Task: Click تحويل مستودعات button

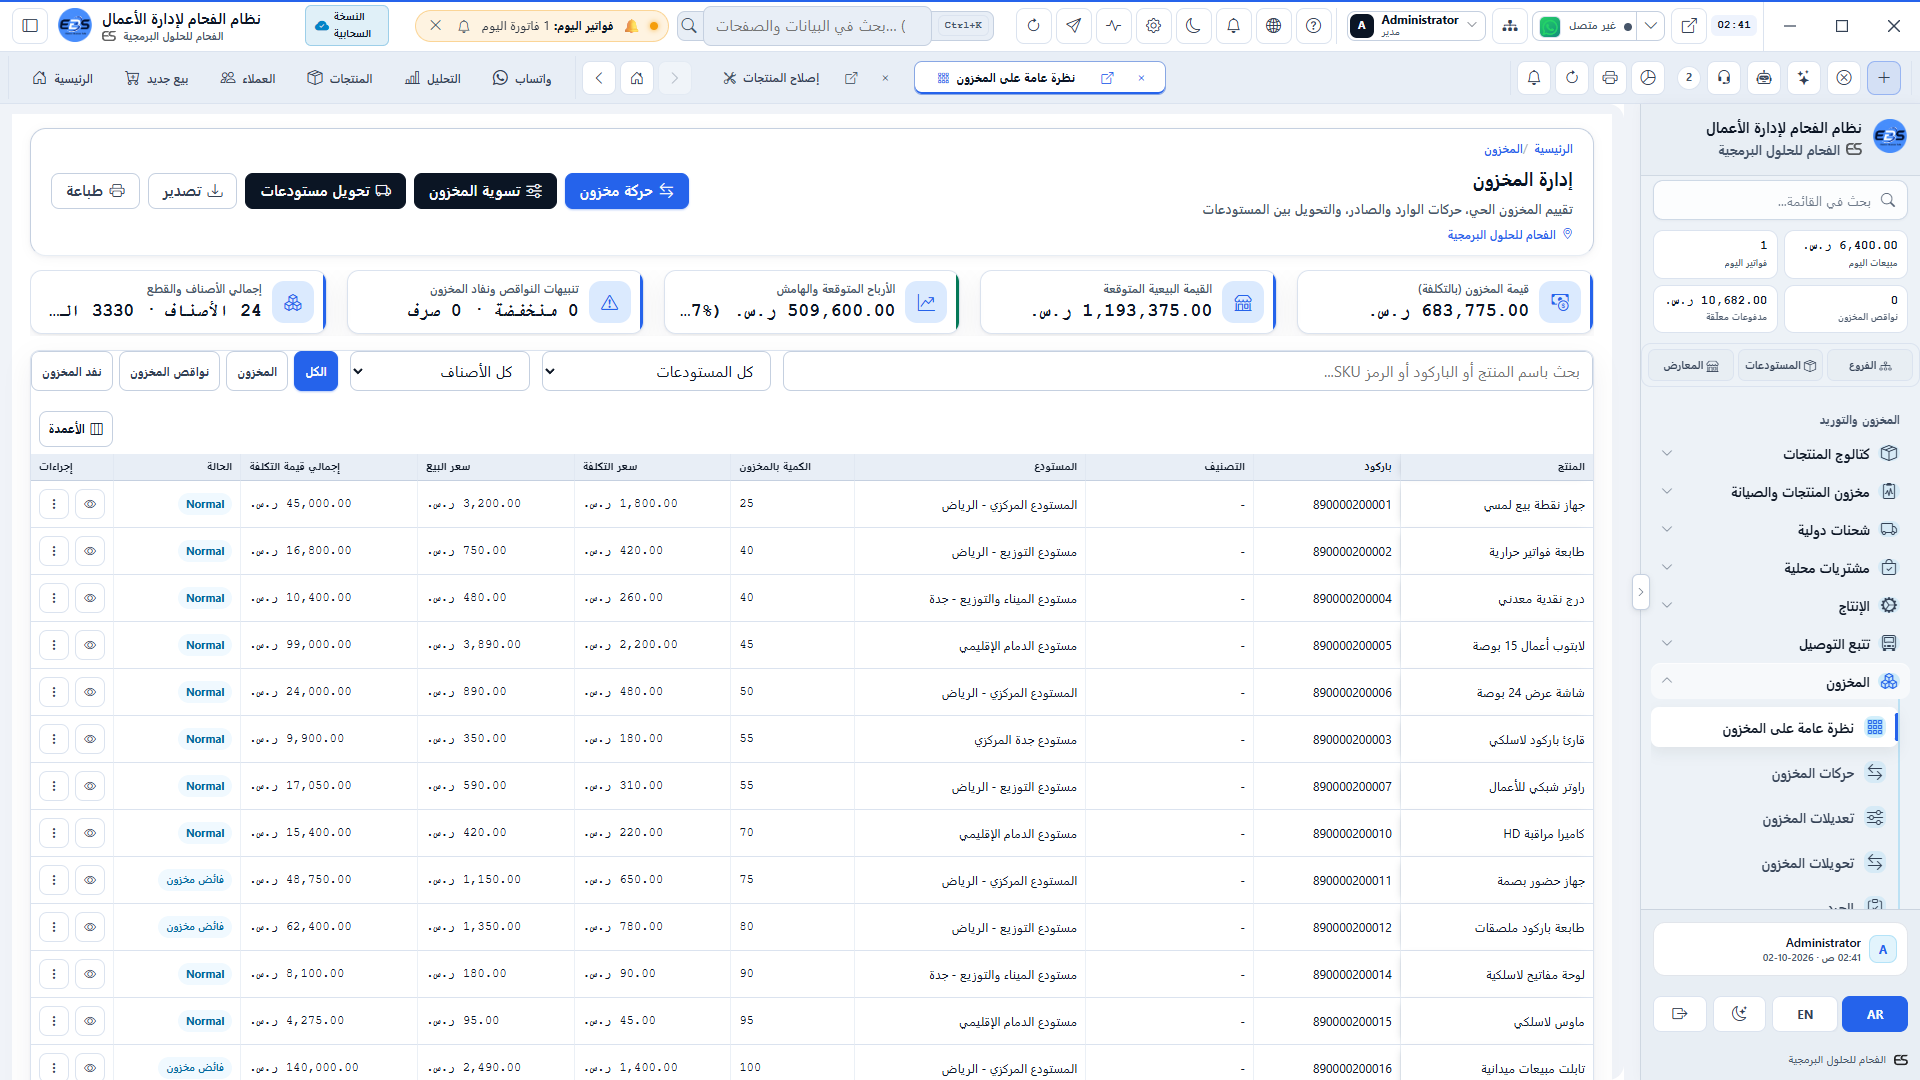Action: 325,191
